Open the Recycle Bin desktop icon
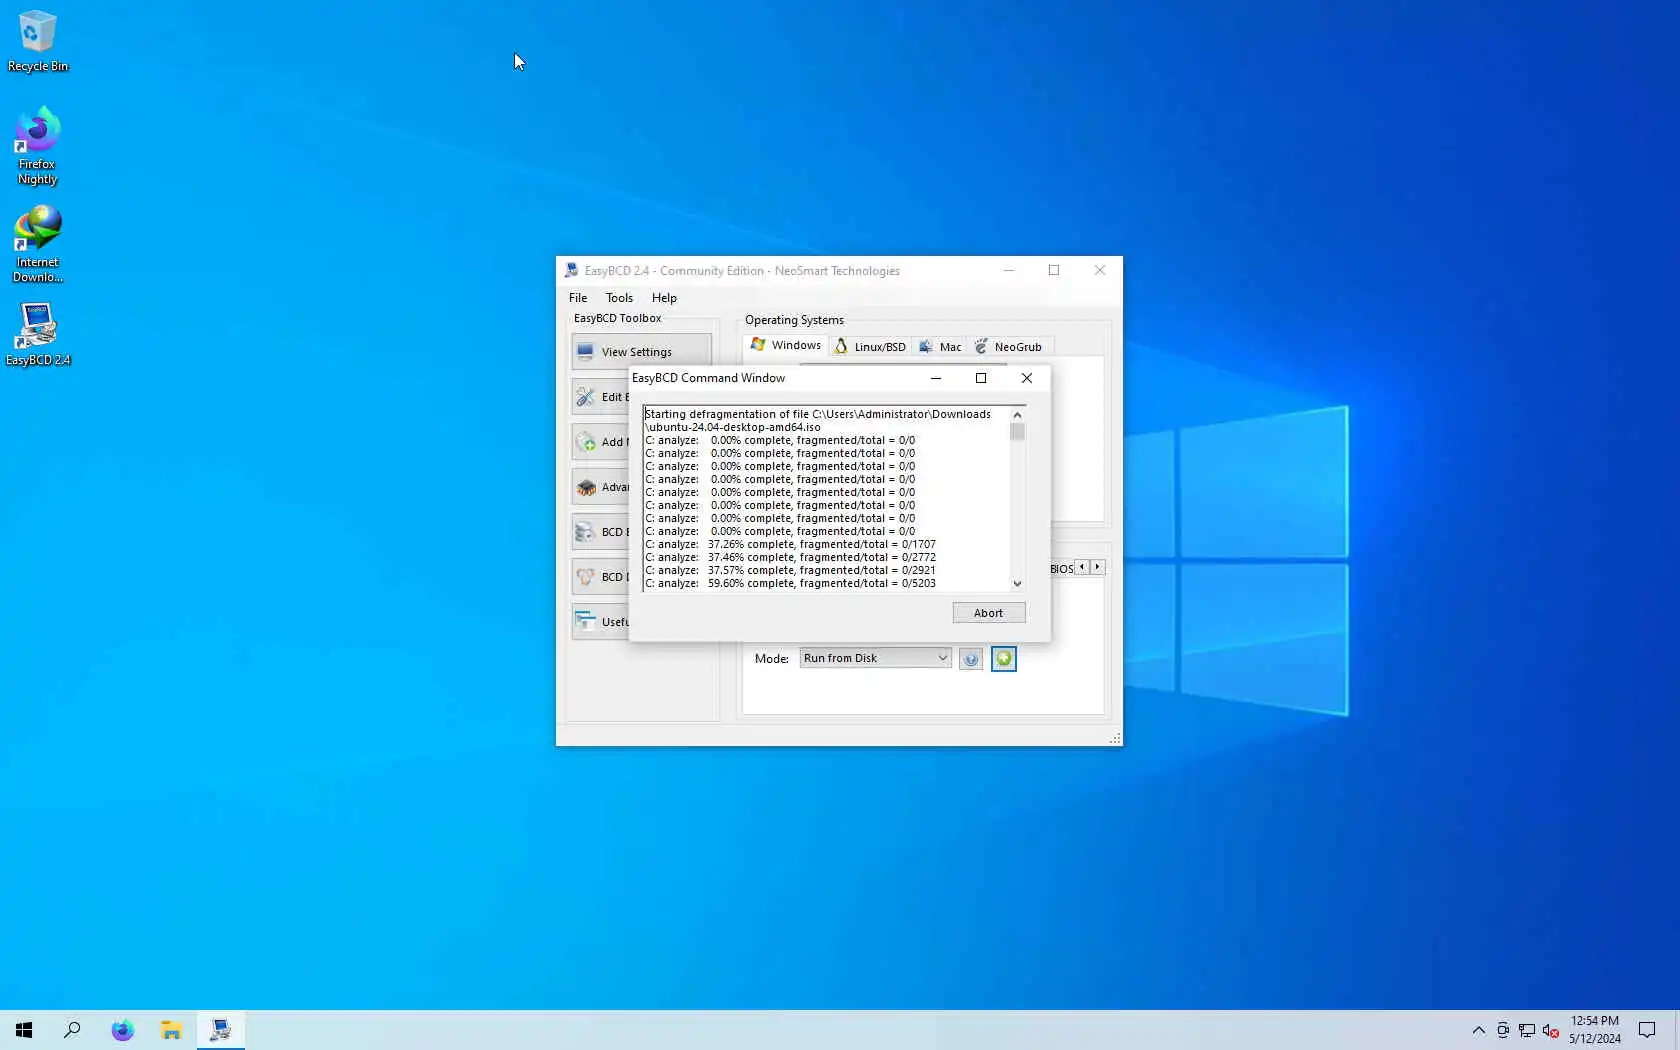This screenshot has width=1680, height=1050. tap(38, 42)
